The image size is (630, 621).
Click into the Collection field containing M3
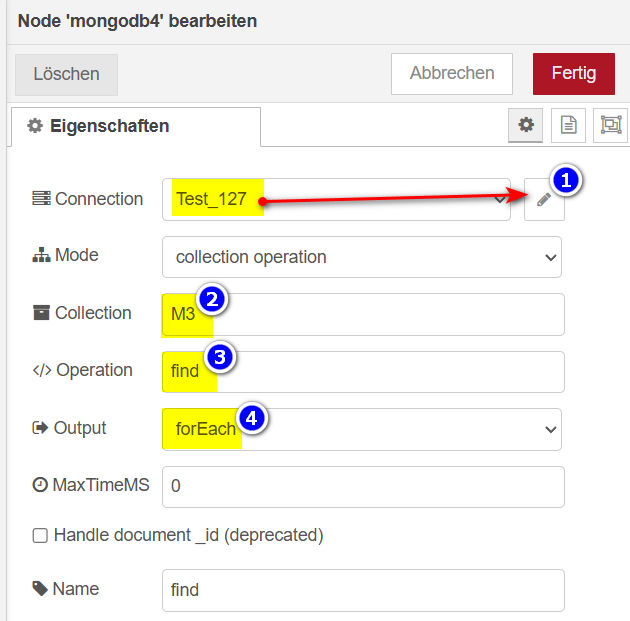point(363,315)
